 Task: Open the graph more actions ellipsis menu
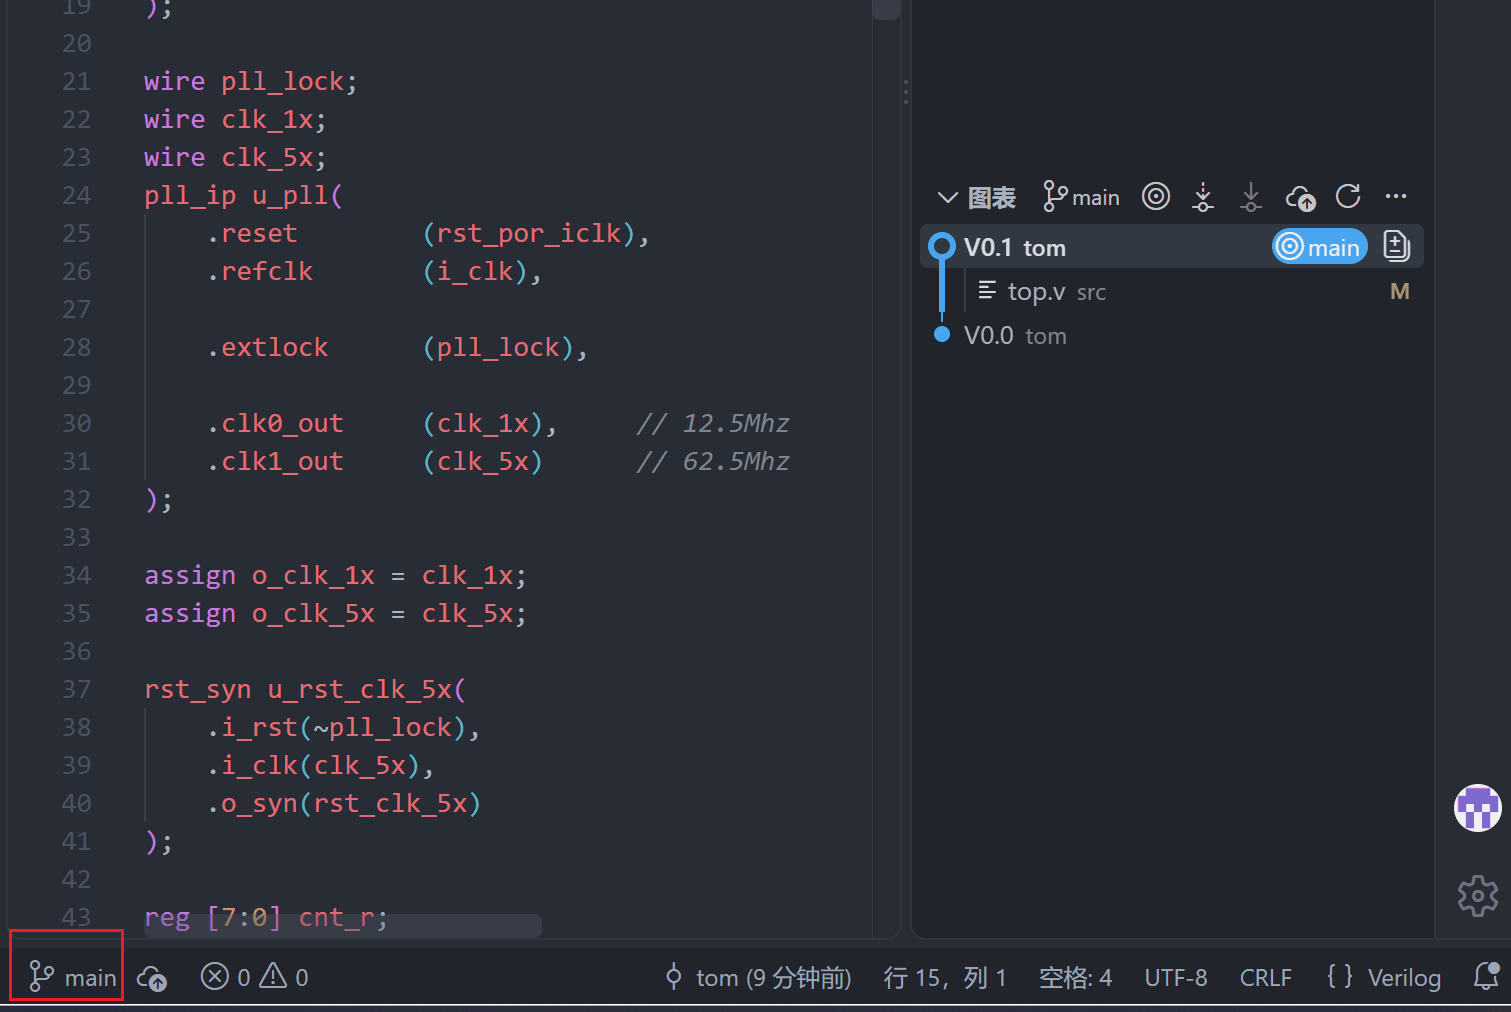[1396, 196]
